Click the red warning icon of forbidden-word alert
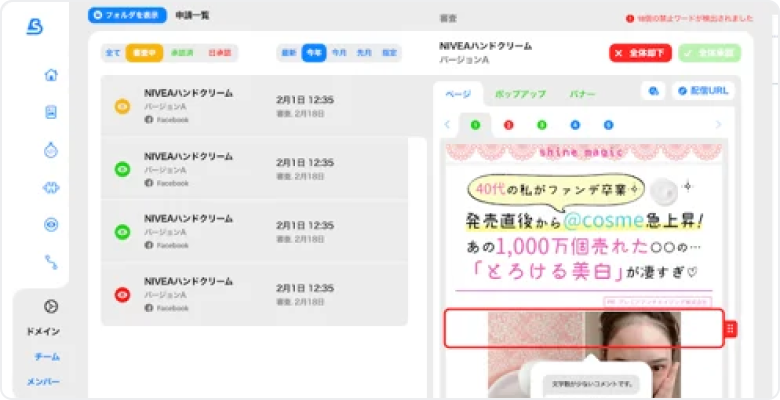The width and height of the screenshot is (780, 400). pyautogui.click(x=630, y=19)
